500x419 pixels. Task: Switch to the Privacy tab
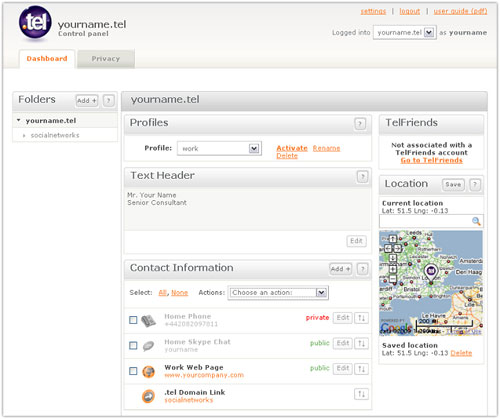click(106, 59)
